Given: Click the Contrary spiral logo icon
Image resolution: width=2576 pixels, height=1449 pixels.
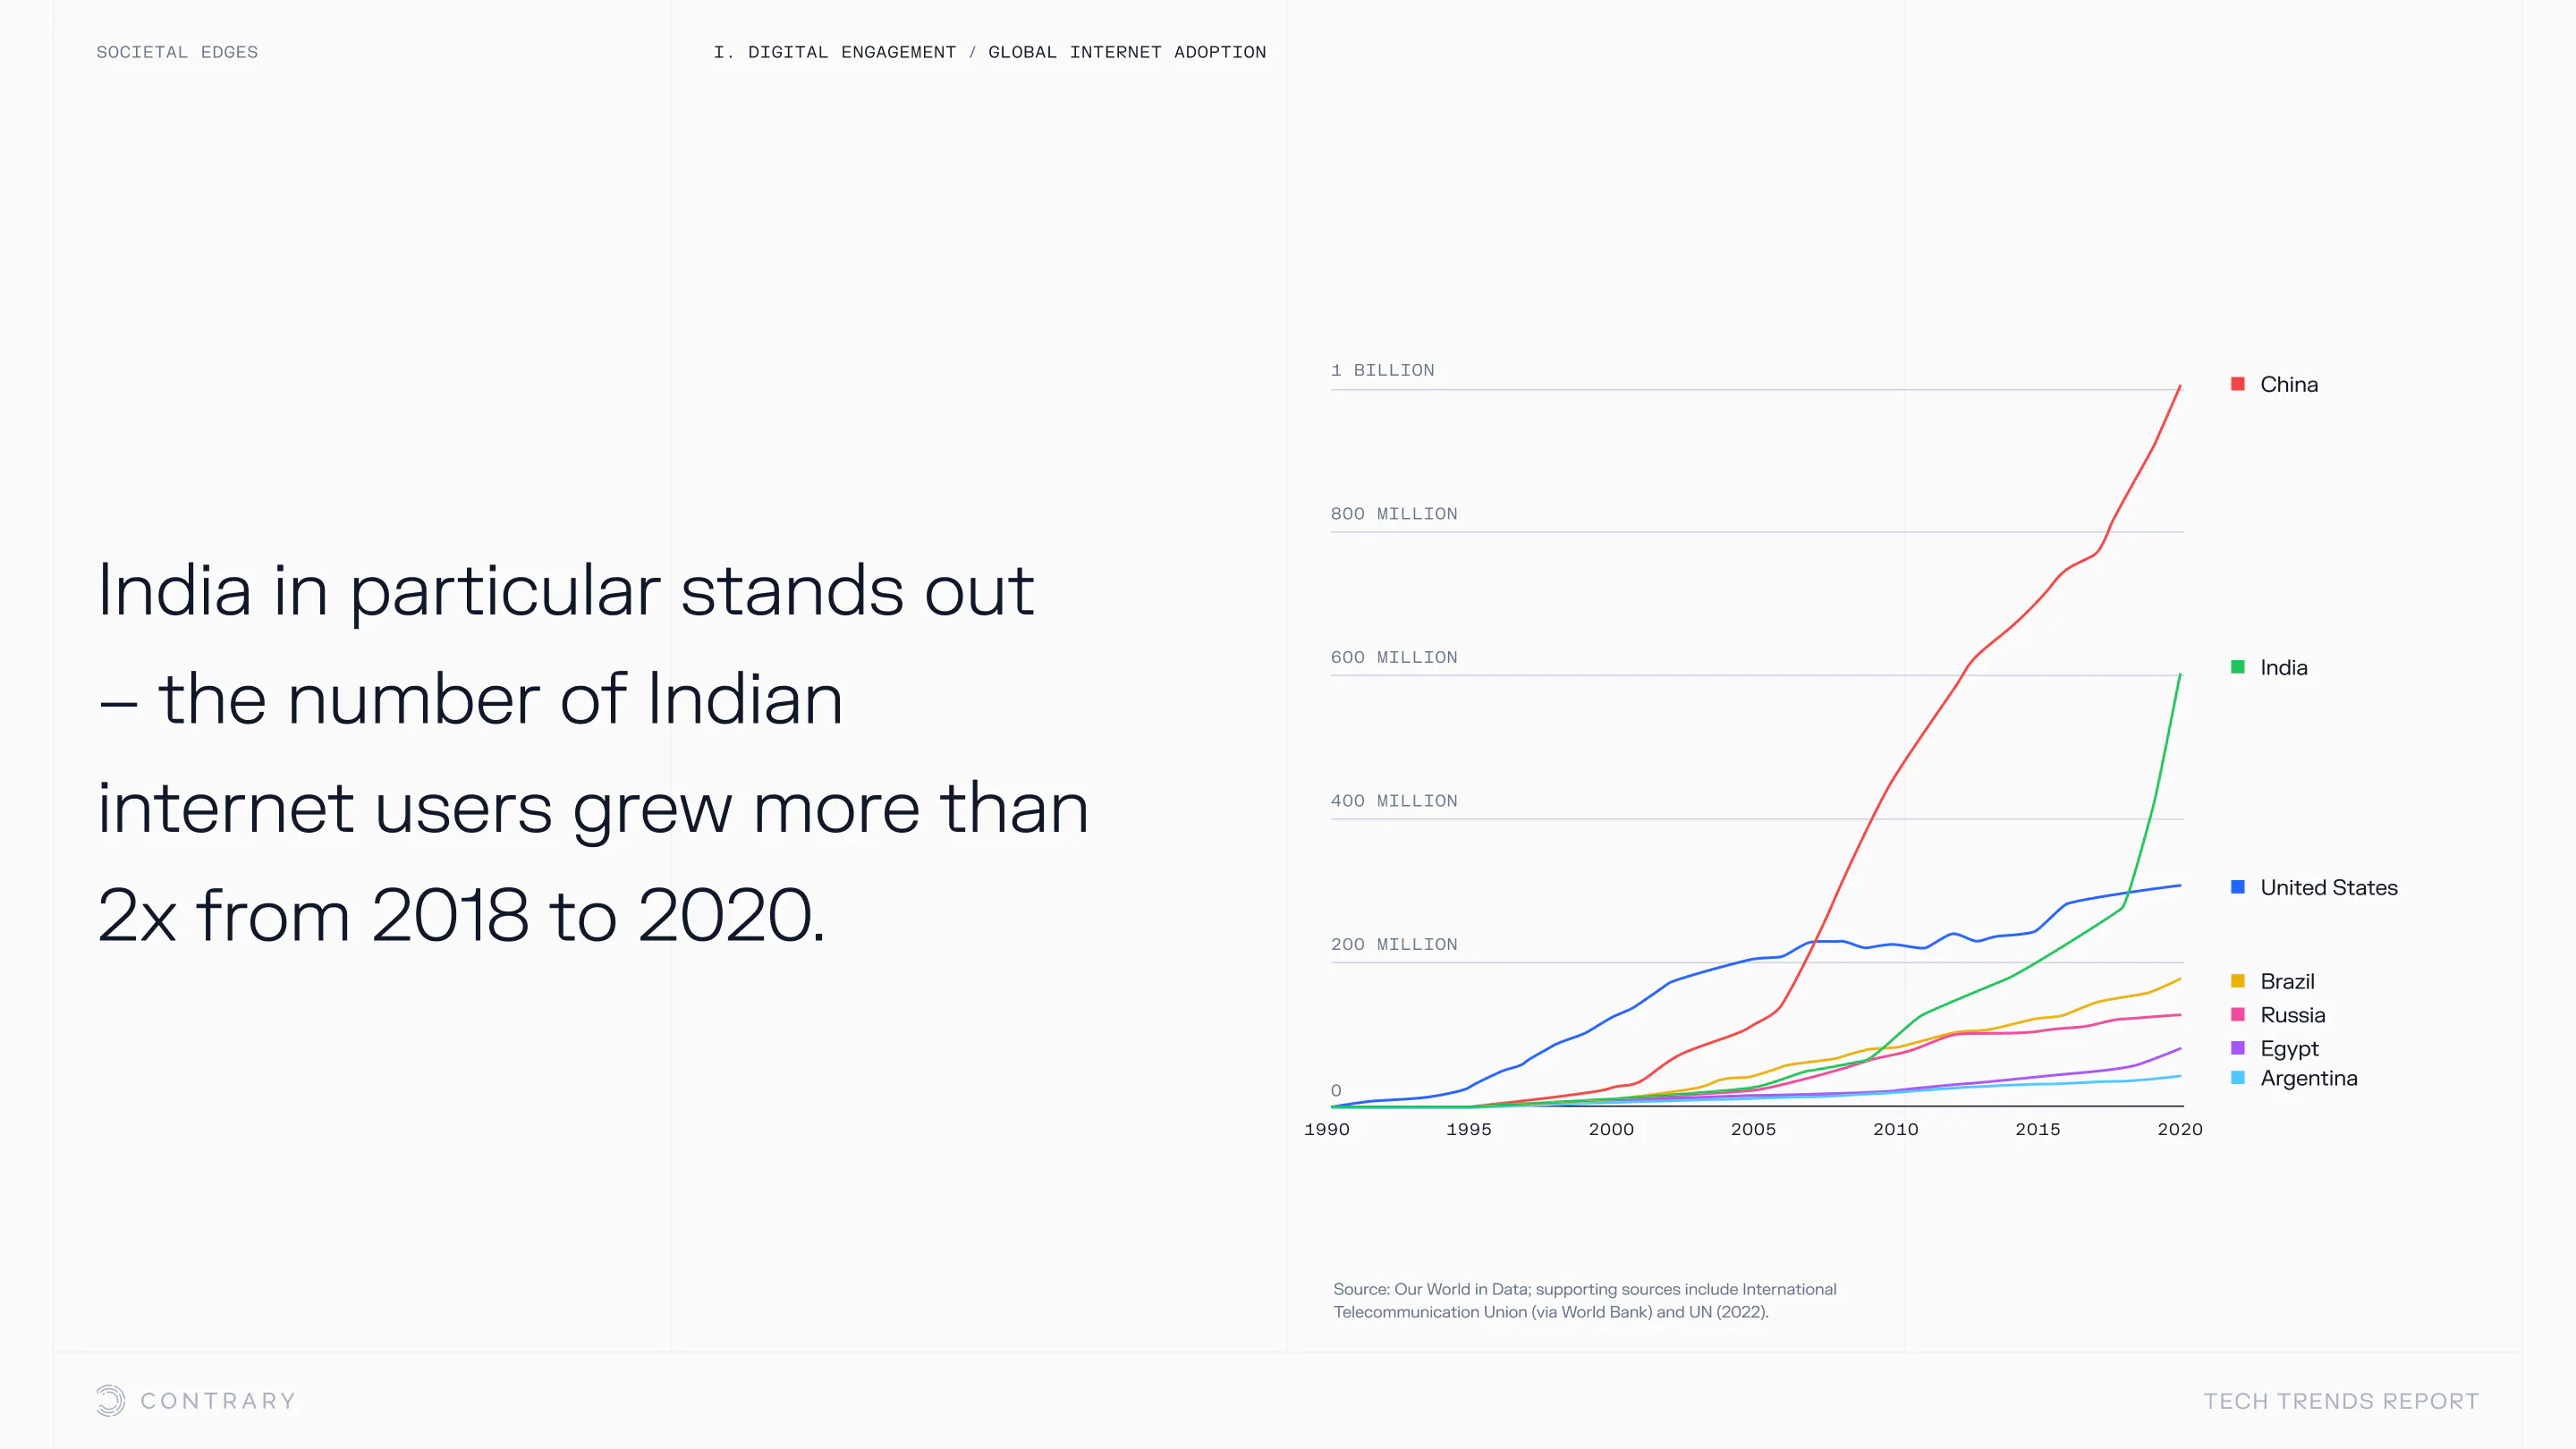Looking at the screenshot, I should (111, 1400).
